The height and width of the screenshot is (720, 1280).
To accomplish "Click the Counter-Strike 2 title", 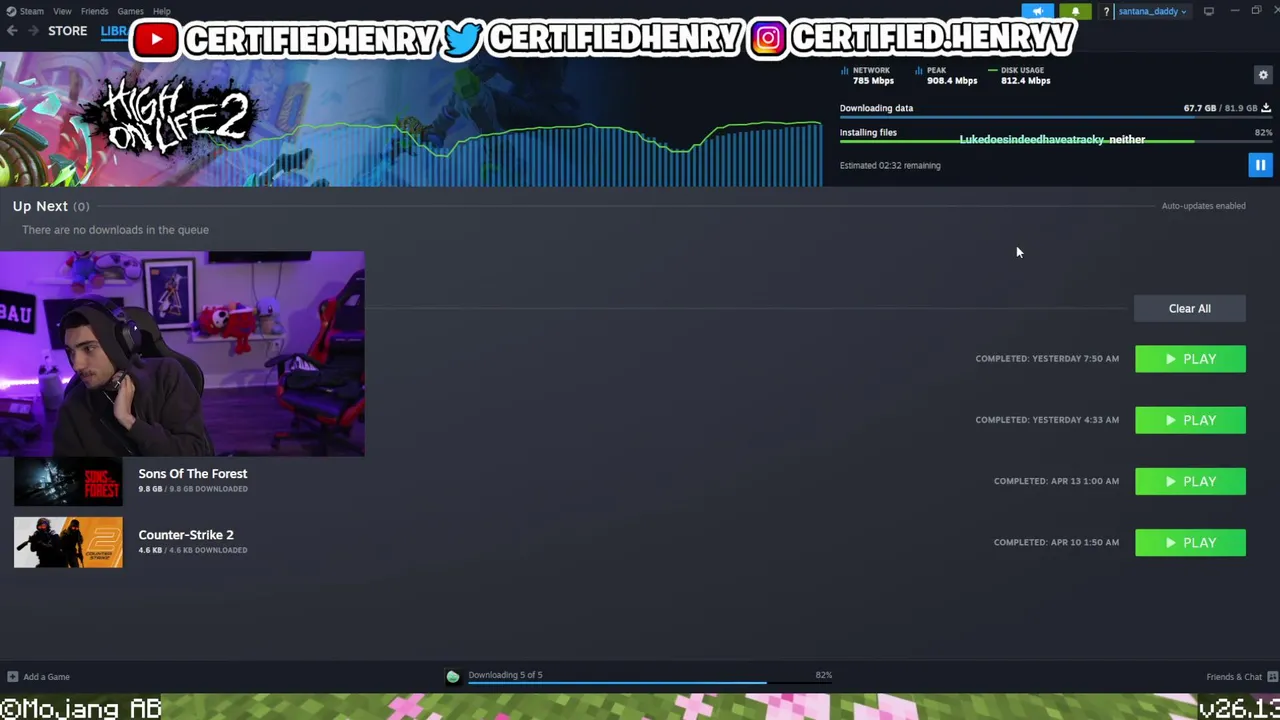I will [186, 535].
